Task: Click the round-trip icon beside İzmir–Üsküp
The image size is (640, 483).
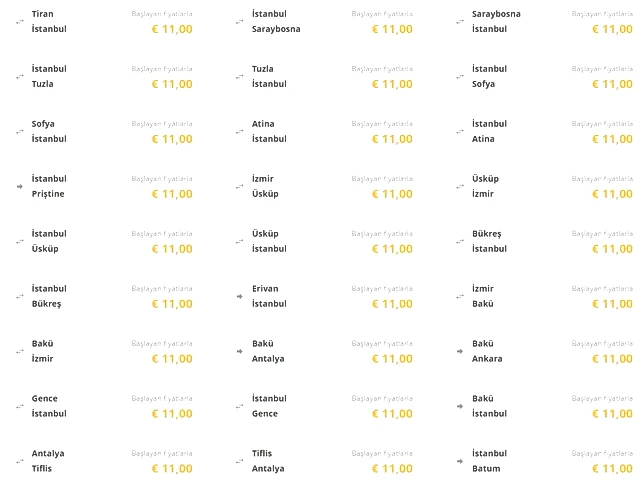Action: coord(240,187)
